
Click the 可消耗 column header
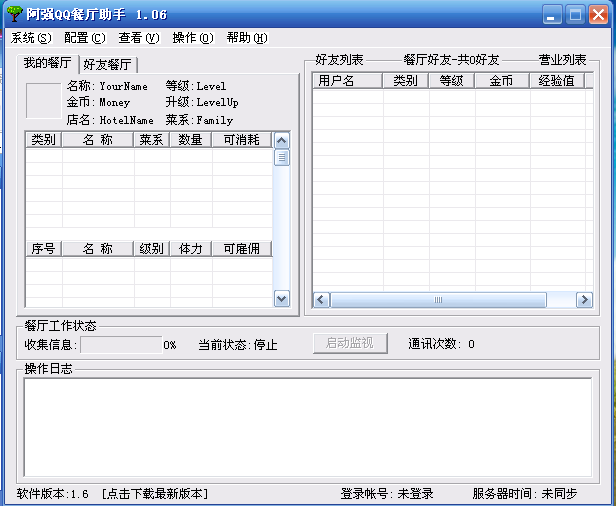242,140
